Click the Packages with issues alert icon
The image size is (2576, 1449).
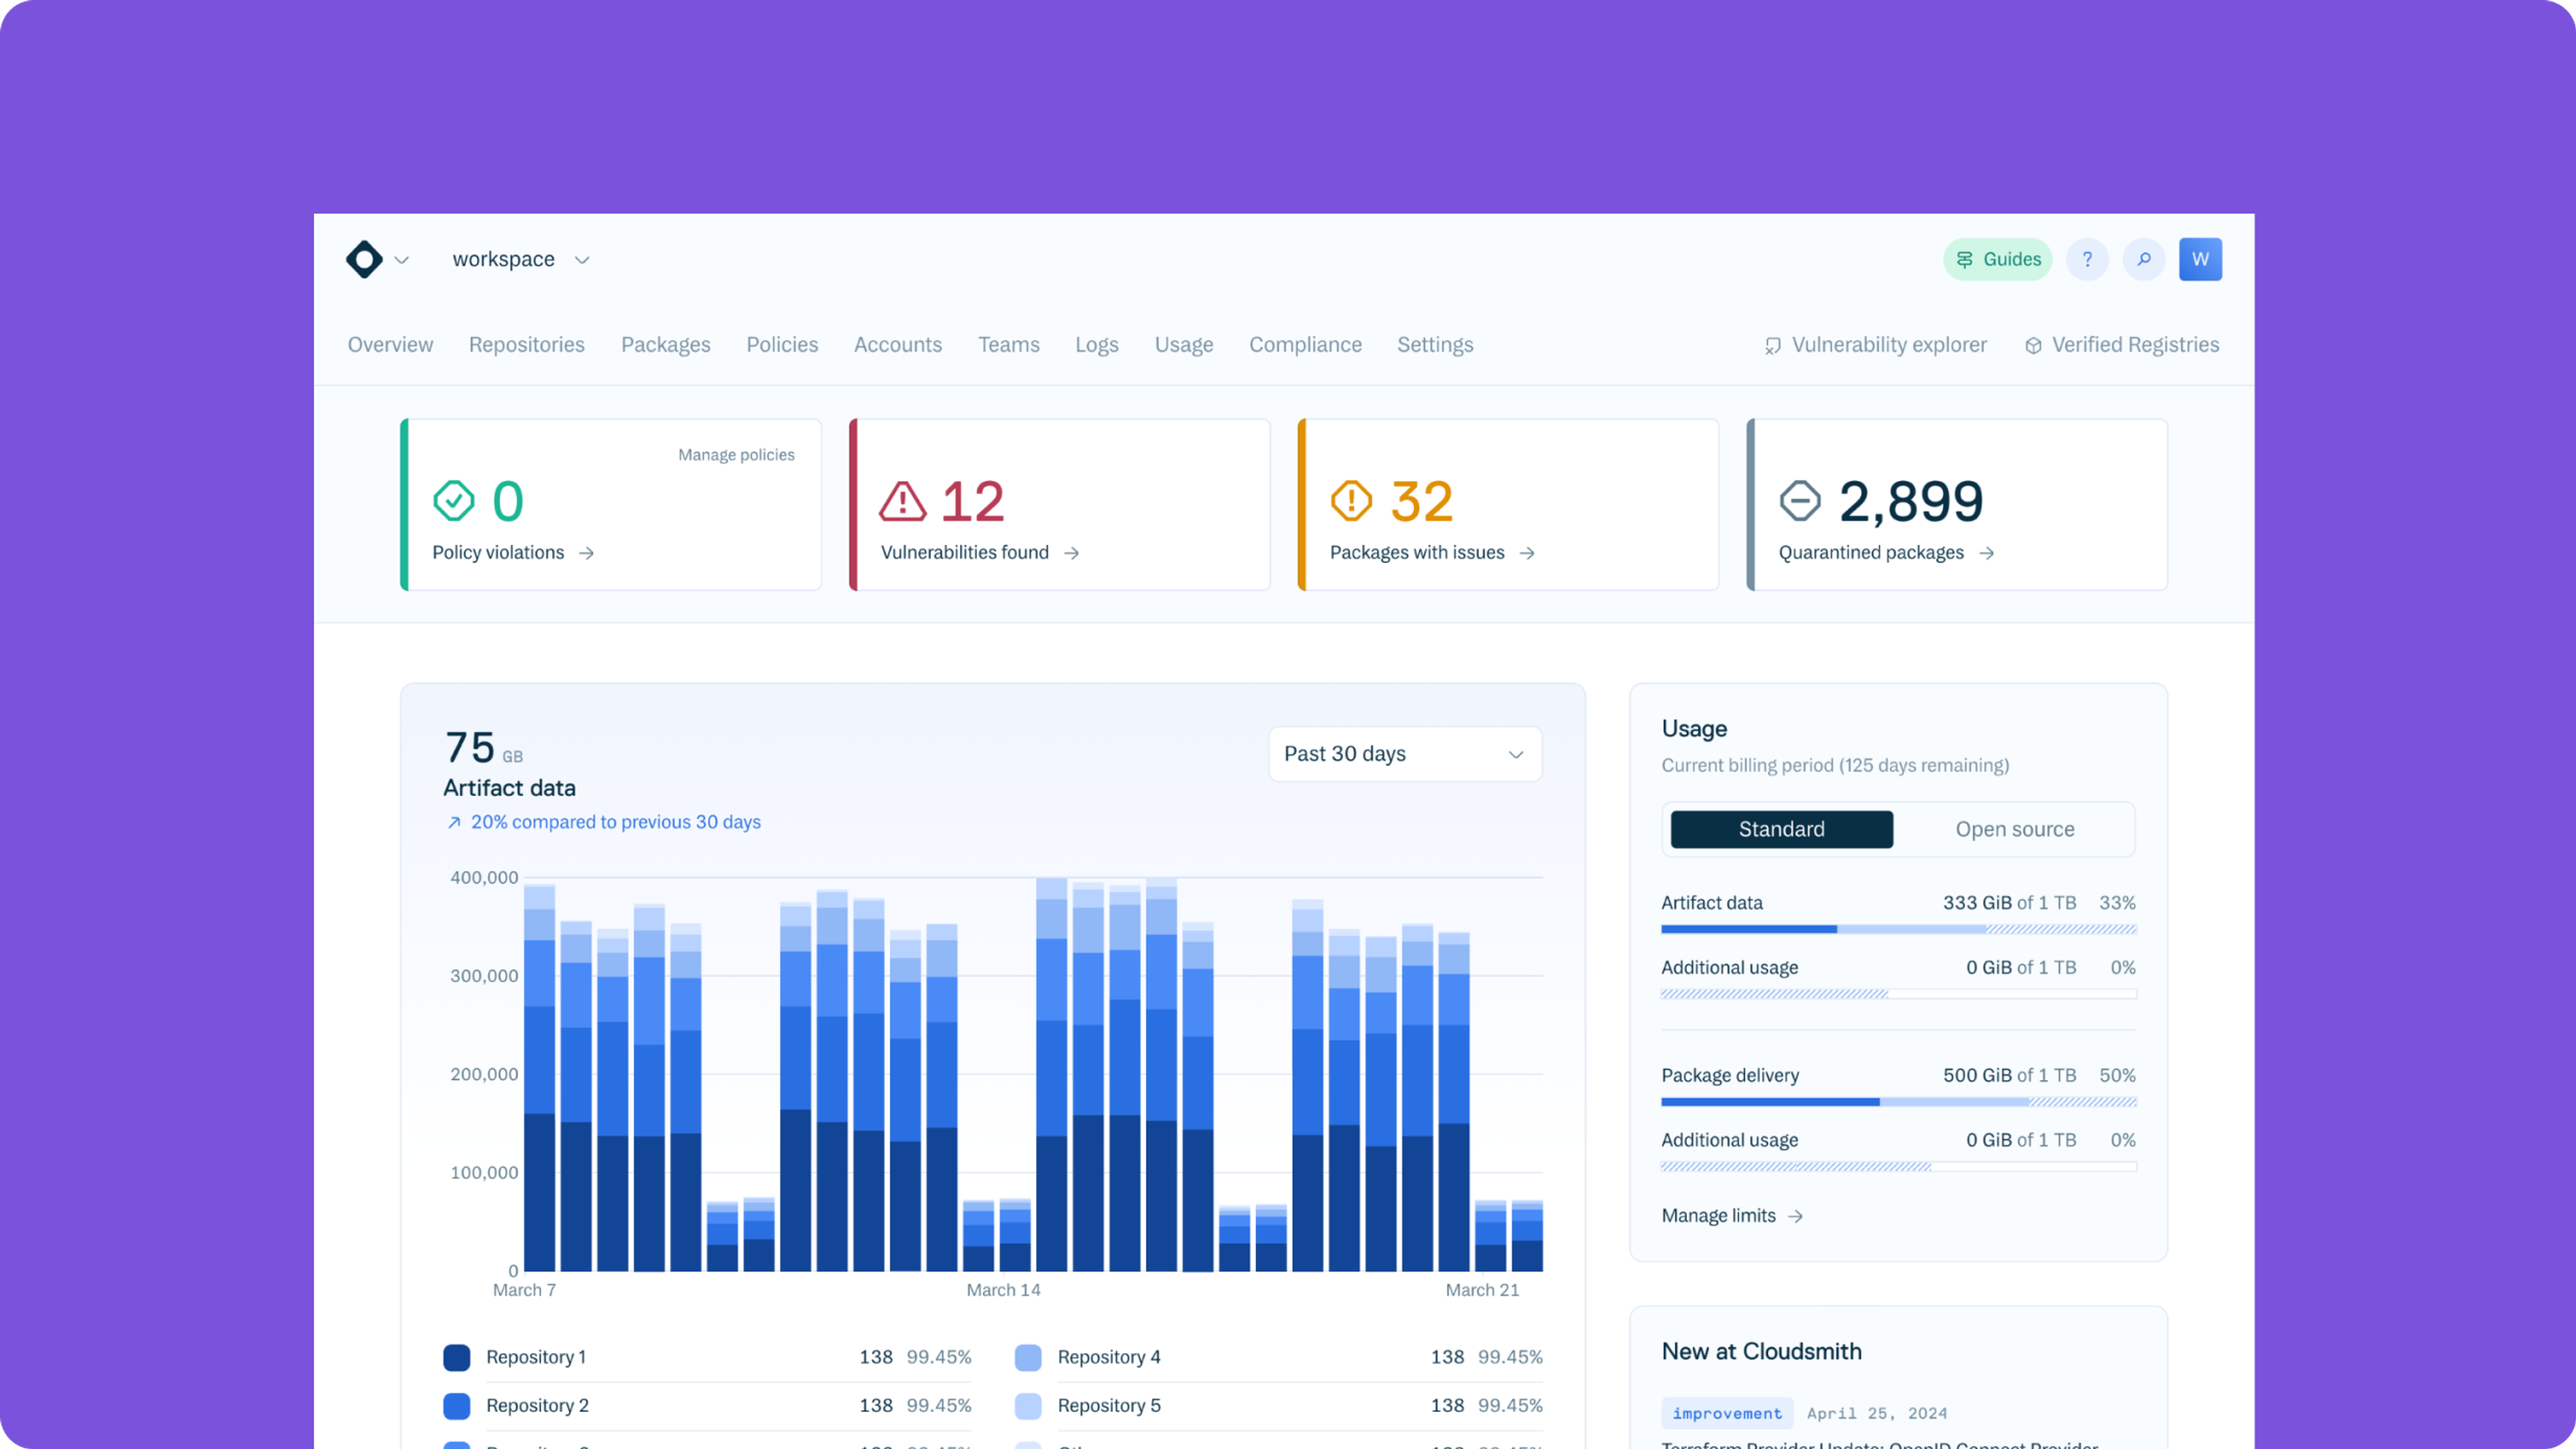tap(1351, 501)
